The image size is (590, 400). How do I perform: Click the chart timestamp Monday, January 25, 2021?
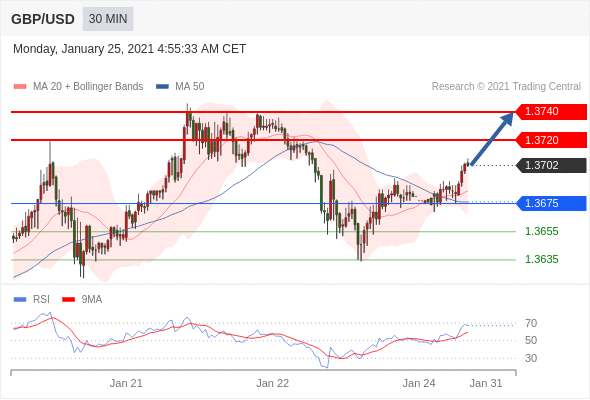[x=129, y=49]
